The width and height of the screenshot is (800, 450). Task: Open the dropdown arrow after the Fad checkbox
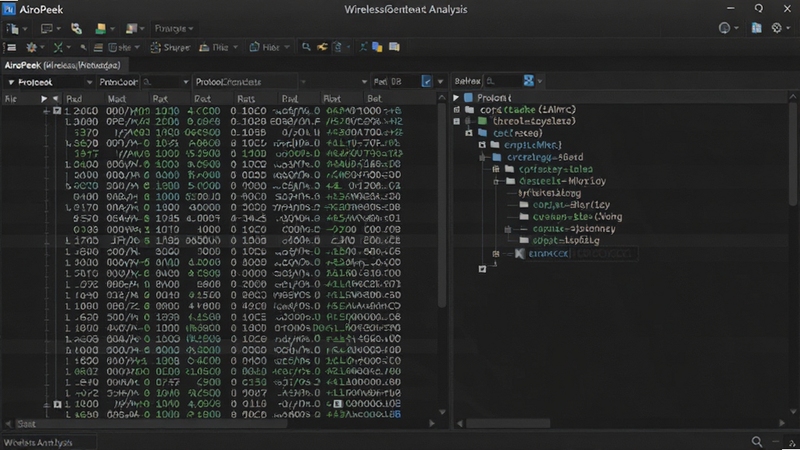coord(440,82)
